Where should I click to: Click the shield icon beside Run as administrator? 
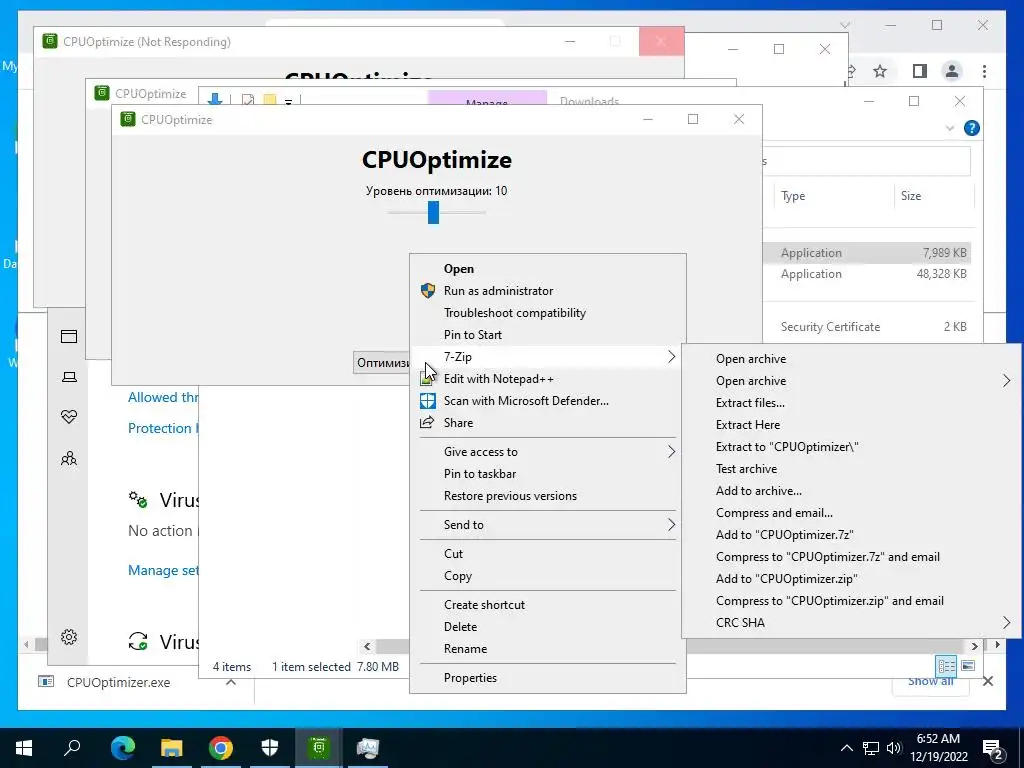(428, 291)
